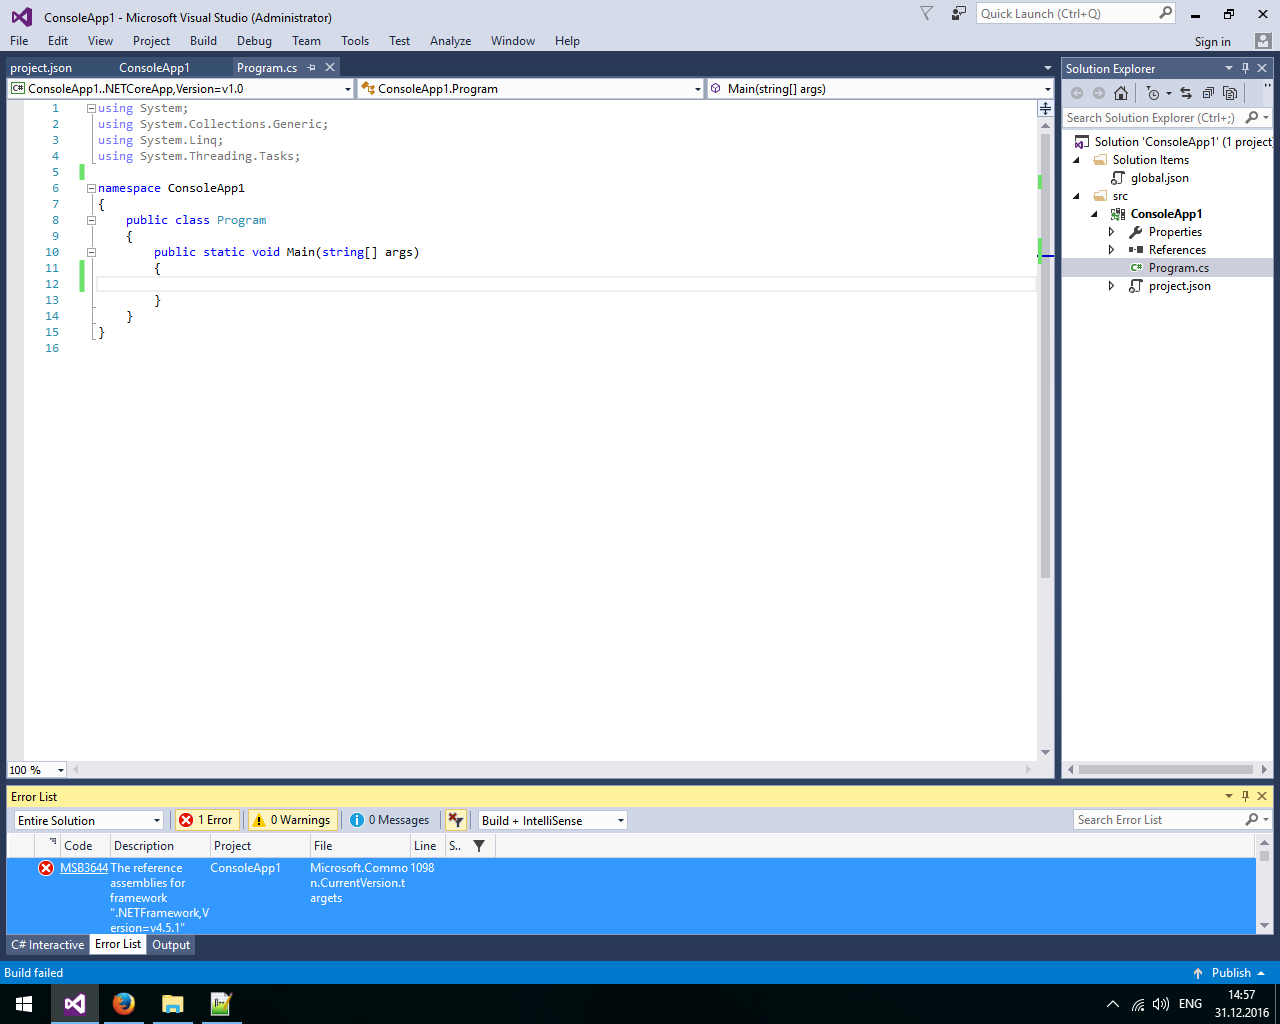Click the feedback icon beside Quick Launch
The image size is (1280, 1024).
[959, 13]
